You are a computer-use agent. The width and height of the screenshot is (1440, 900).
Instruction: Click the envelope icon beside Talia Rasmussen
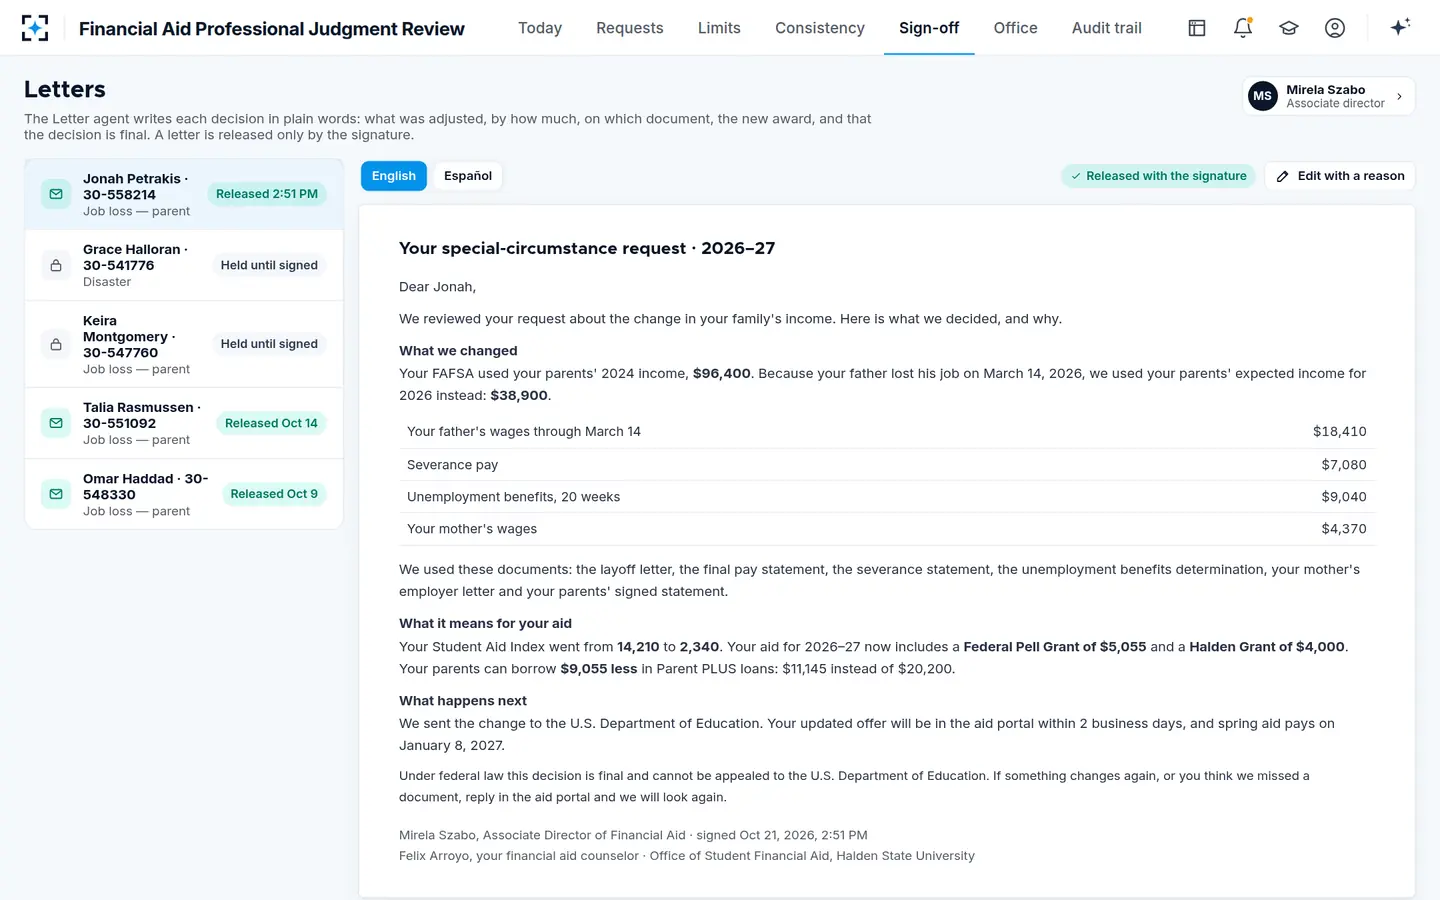click(x=56, y=423)
